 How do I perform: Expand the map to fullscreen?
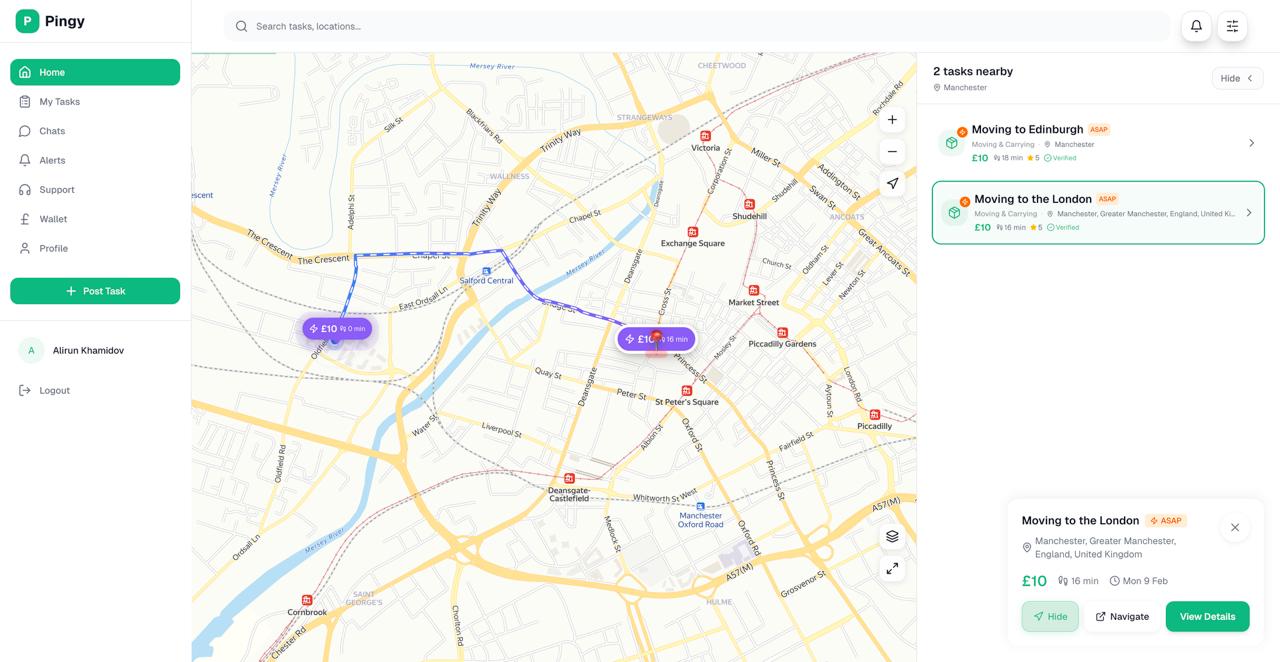(x=892, y=569)
